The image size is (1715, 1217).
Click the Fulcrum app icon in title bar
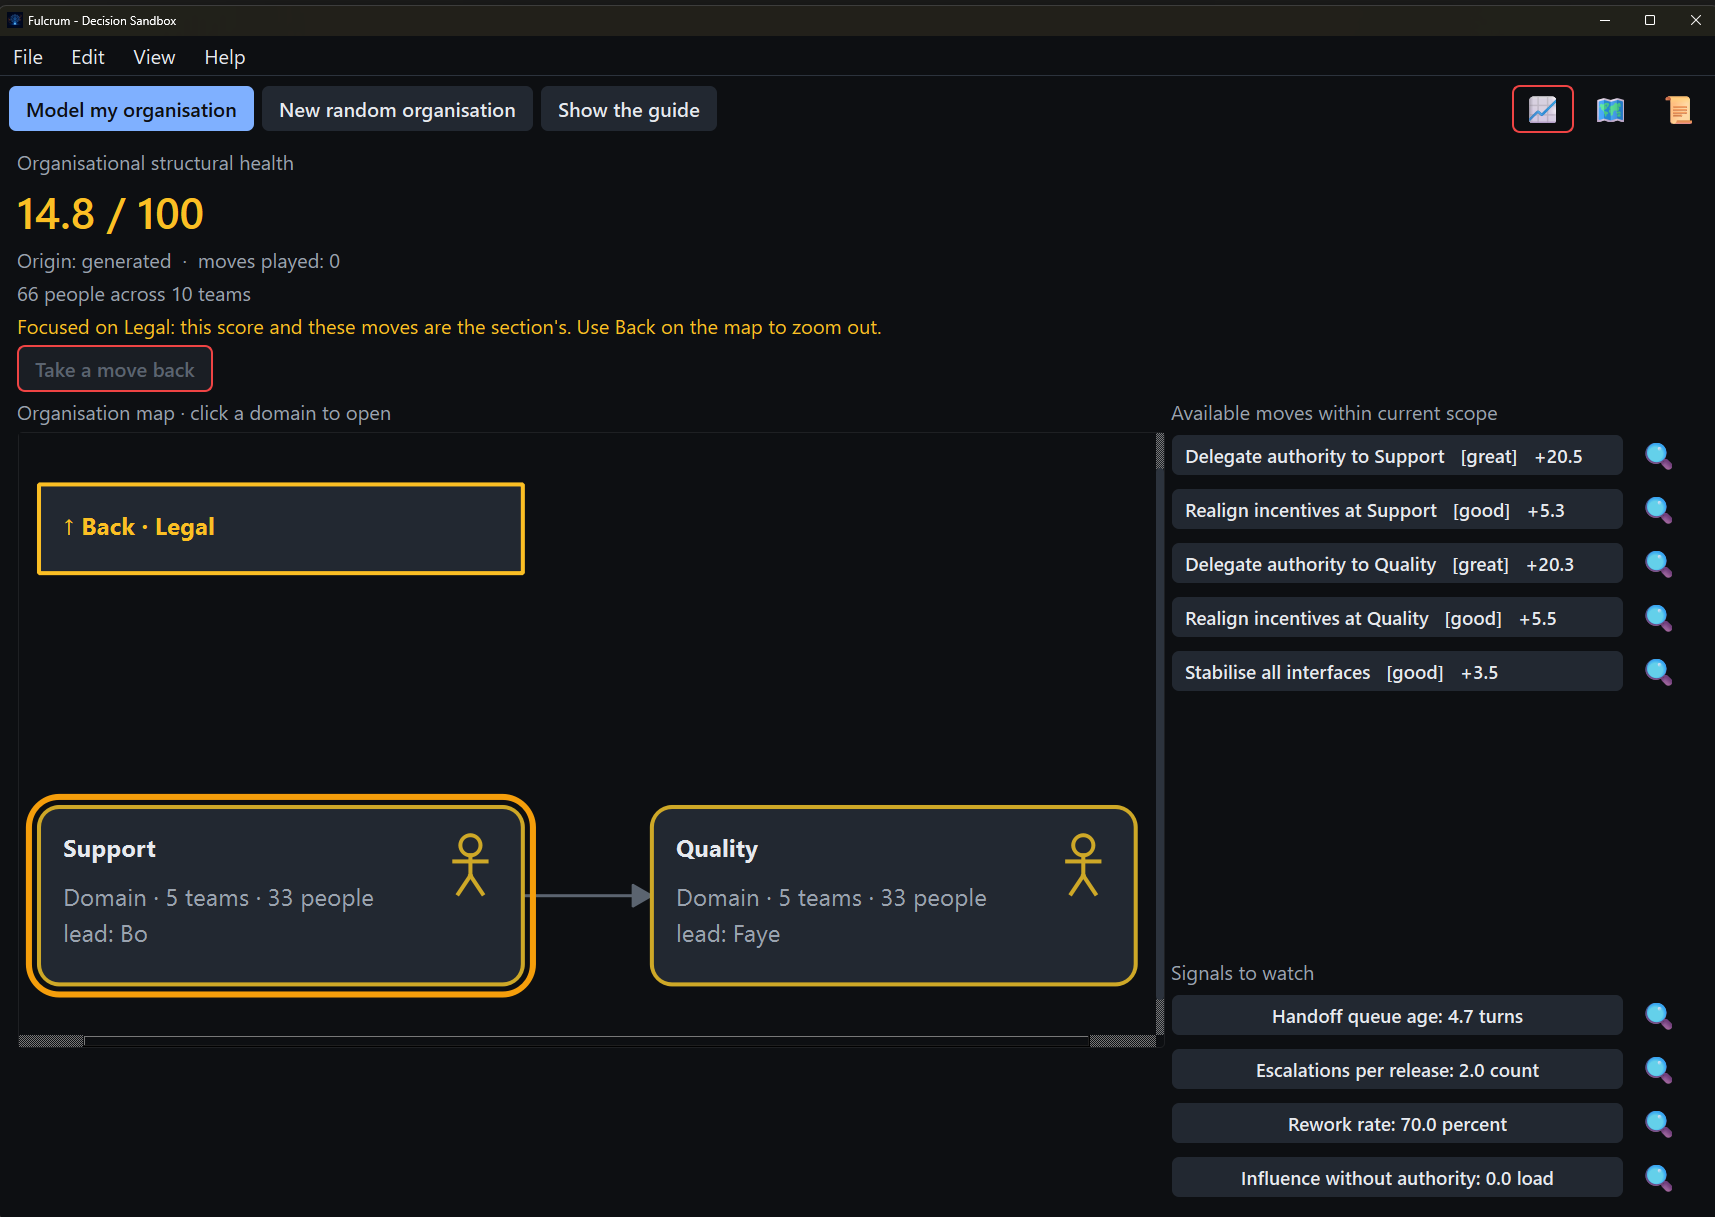tap(14, 20)
